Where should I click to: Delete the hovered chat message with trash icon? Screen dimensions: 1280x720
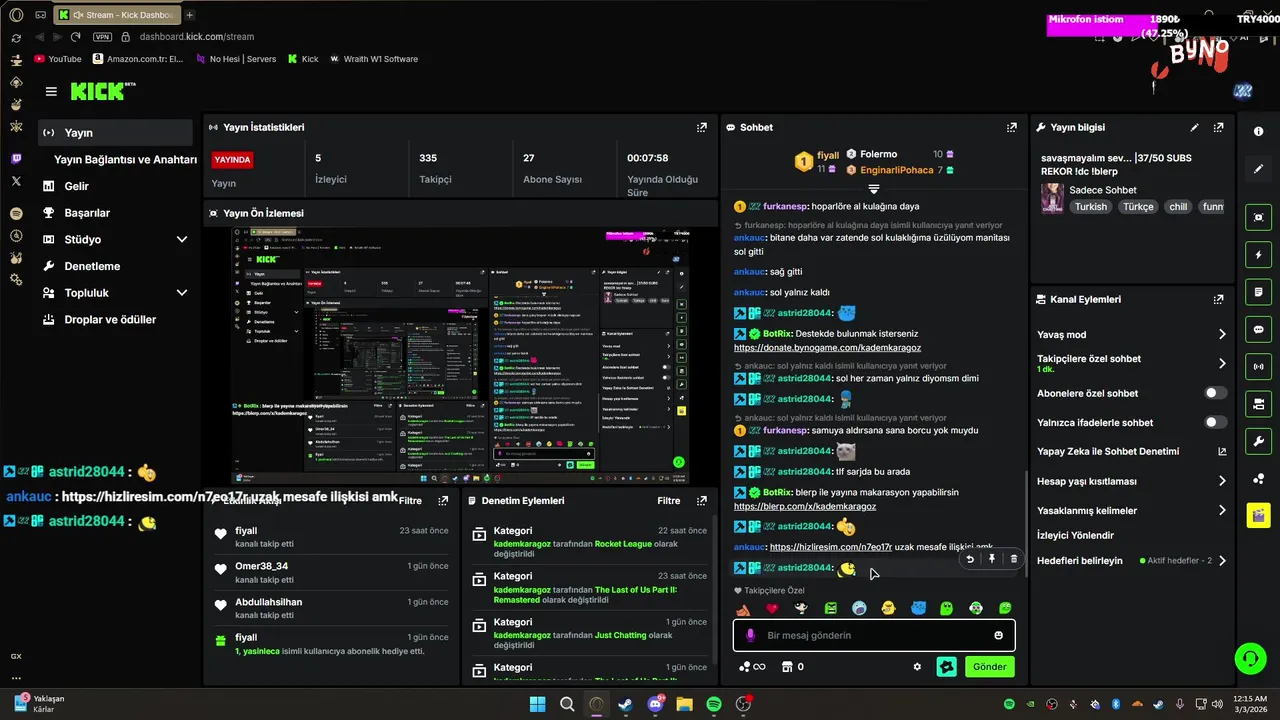pyautogui.click(x=1013, y=559)
